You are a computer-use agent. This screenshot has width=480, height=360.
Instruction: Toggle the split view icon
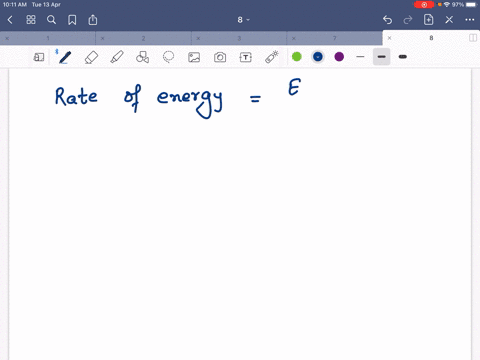(473, 38)
